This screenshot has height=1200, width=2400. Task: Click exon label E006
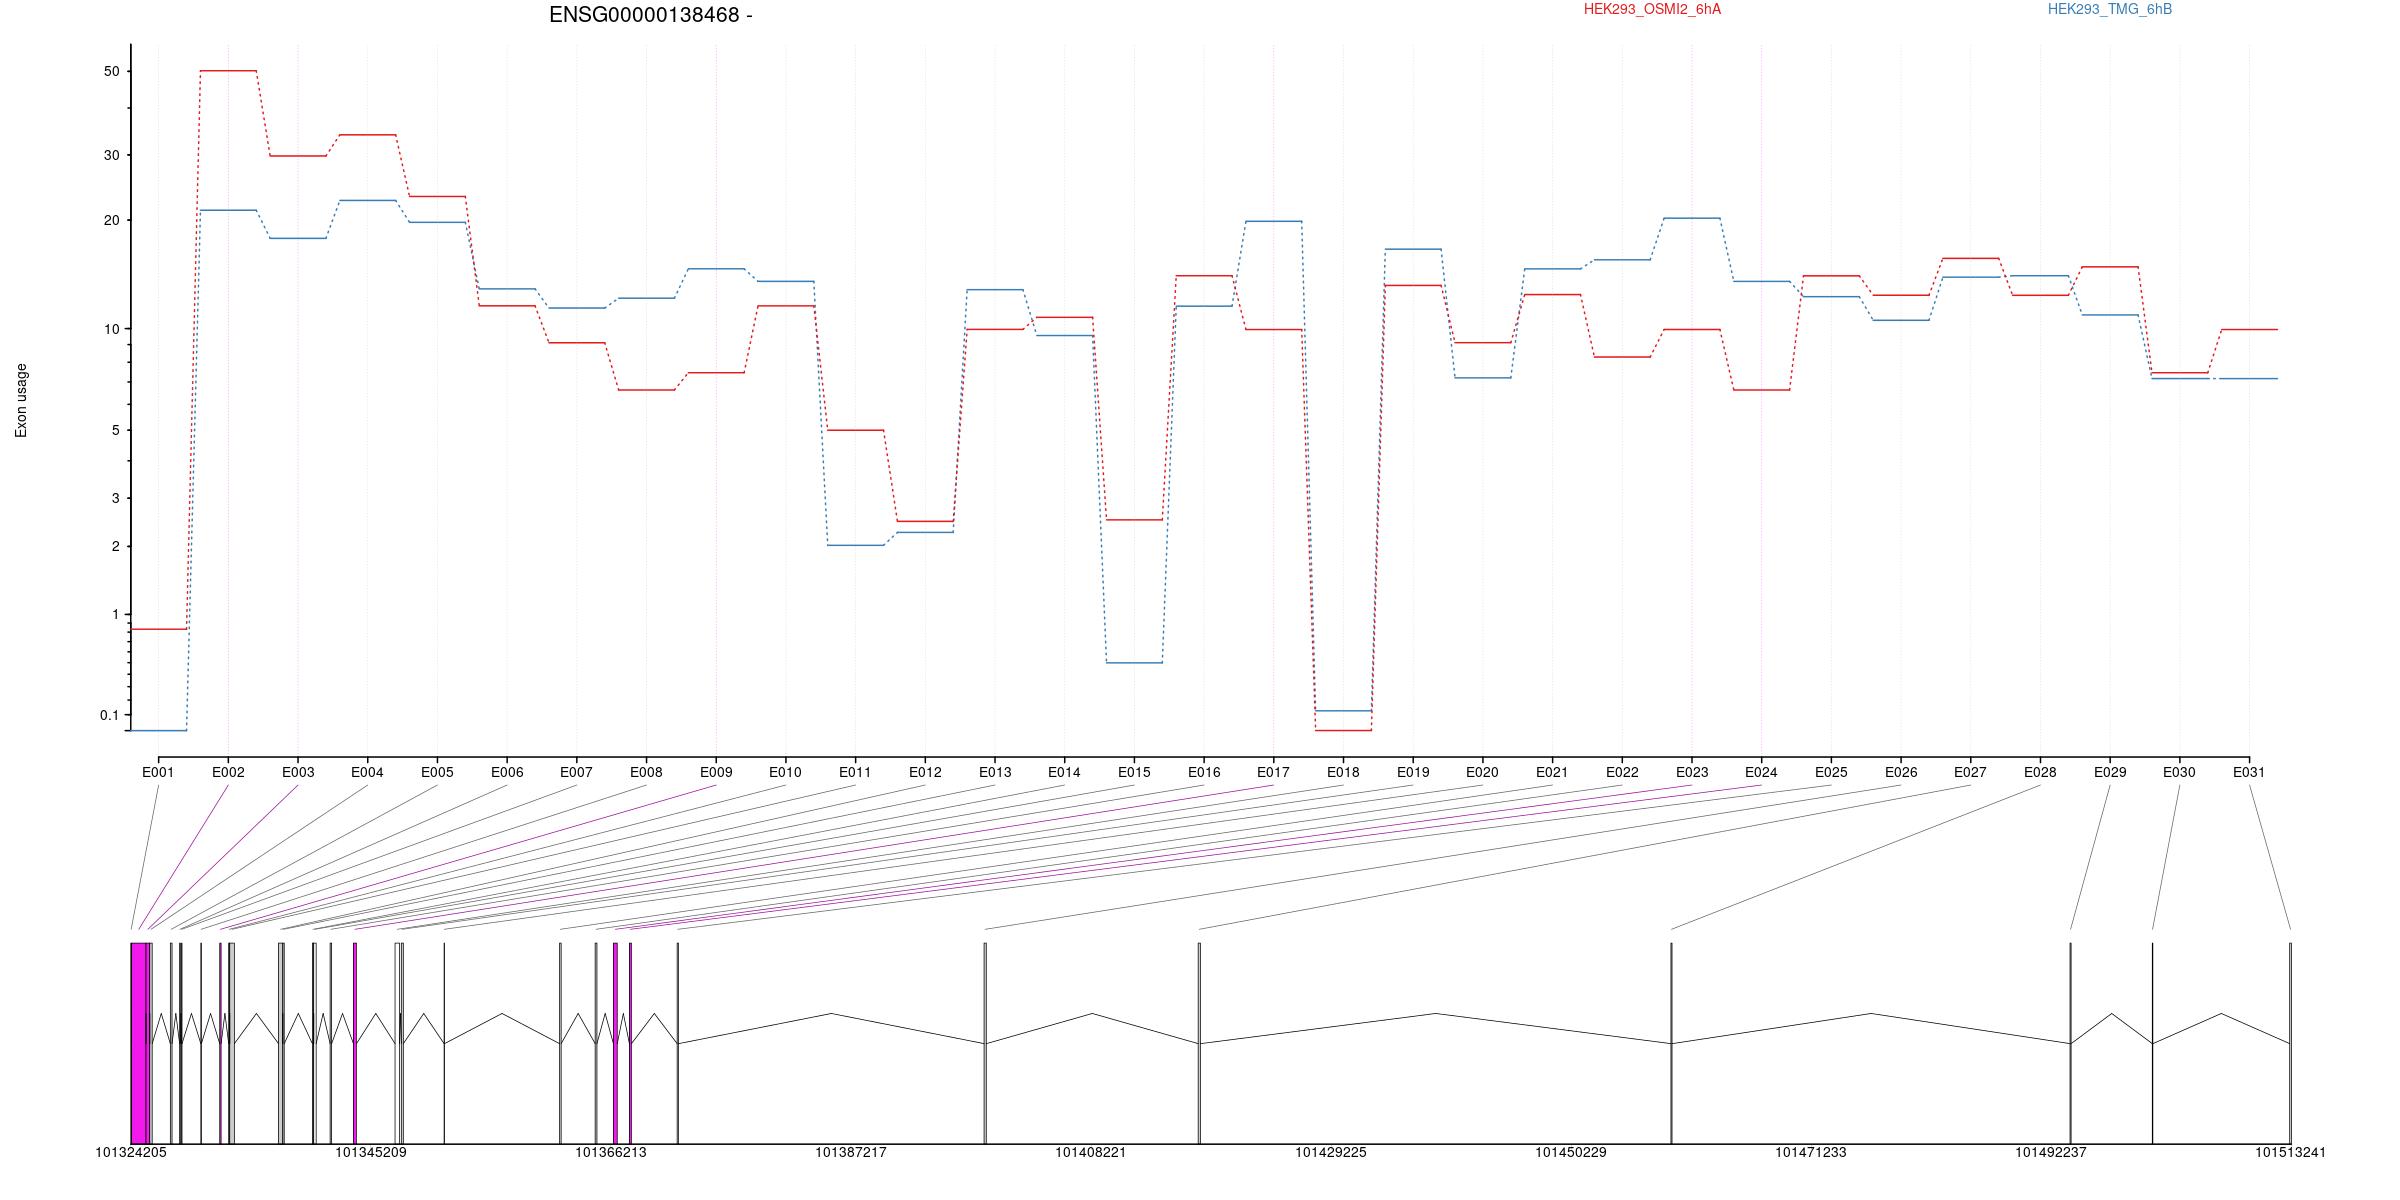click(507, 772)
